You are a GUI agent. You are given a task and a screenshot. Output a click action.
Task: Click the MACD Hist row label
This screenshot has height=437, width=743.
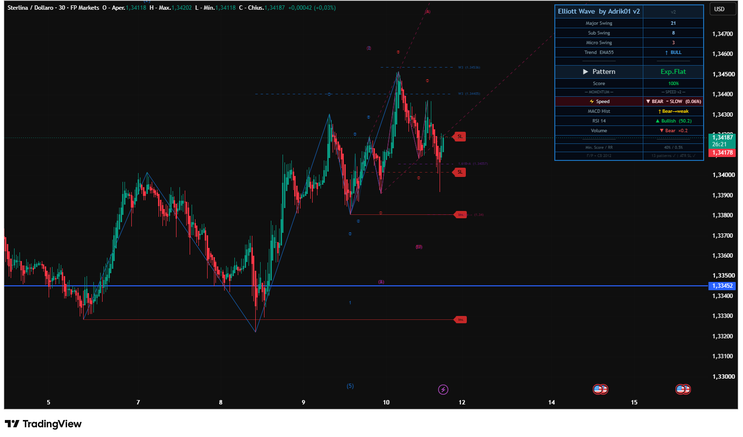[x=599, y=111]
